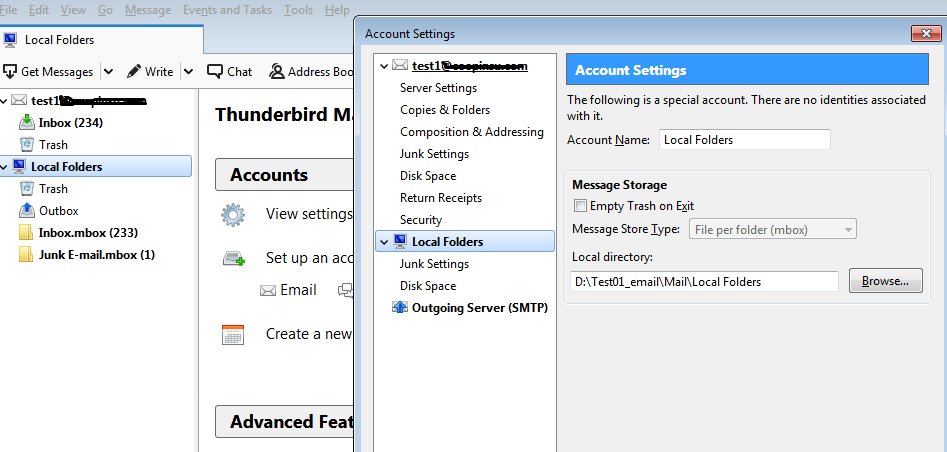This screenshot has height=452, width=947.
Task: Select Disk Space under test1 account
Action: (428, 176)
